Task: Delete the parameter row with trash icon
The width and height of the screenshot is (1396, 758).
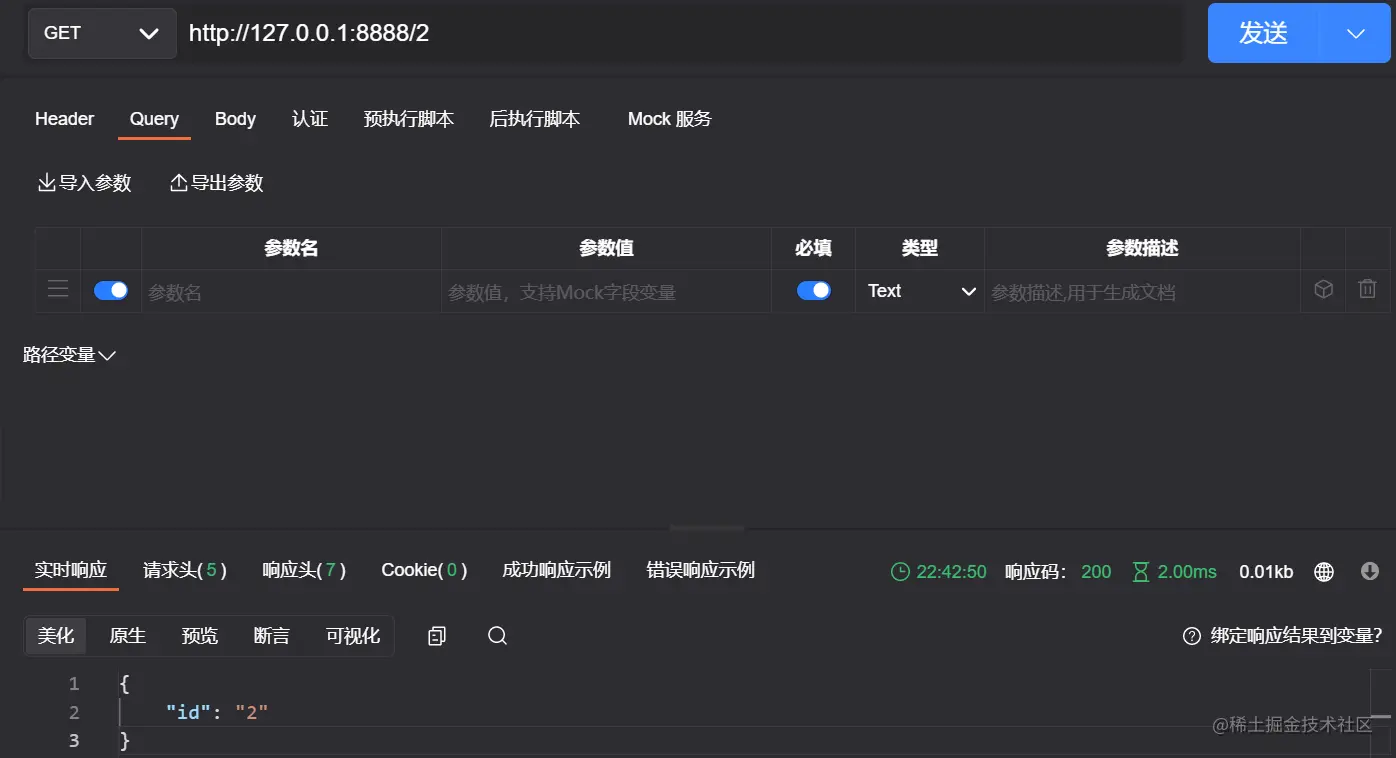Action: tap(1367, 289)
